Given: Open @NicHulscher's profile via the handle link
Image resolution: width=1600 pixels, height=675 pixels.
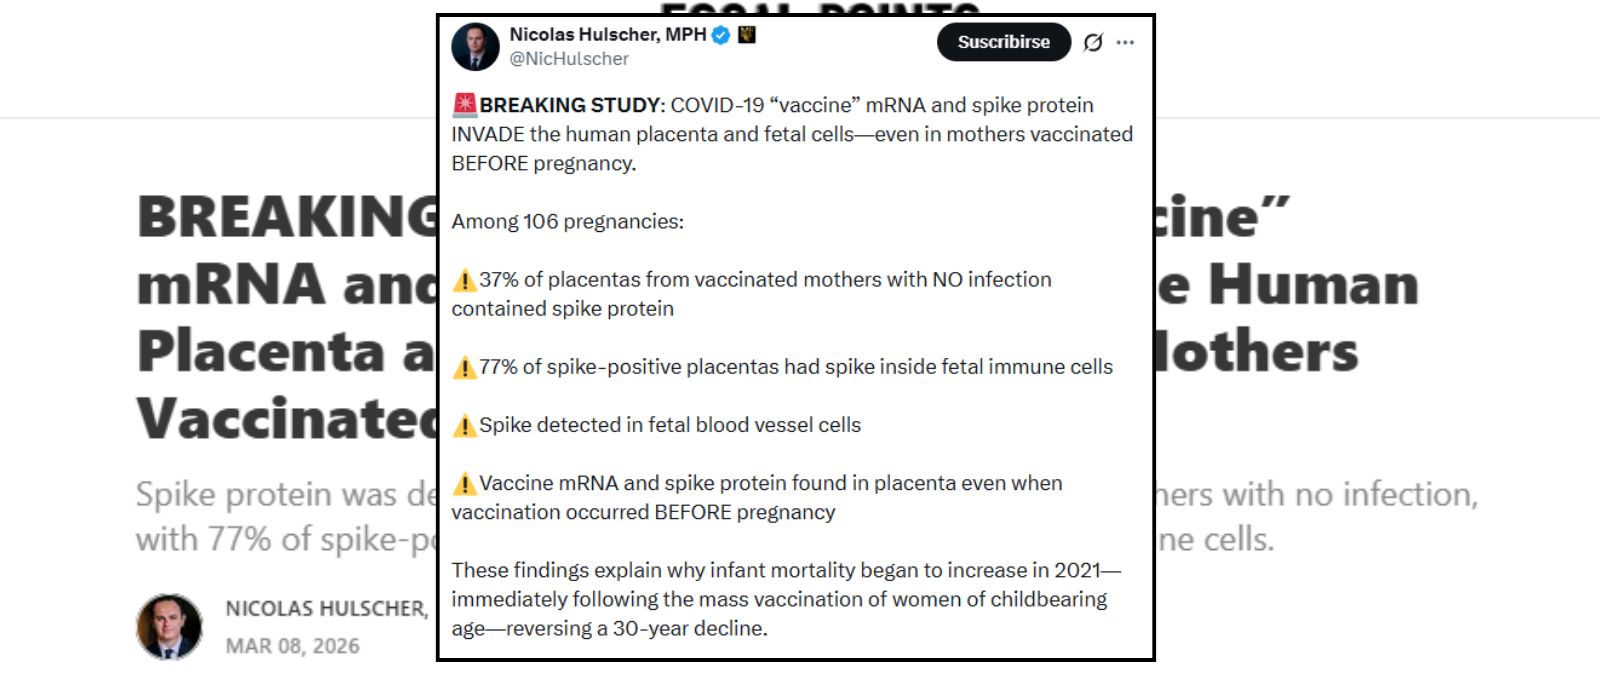Looking at the screenshot, I should tap(570, 58).
